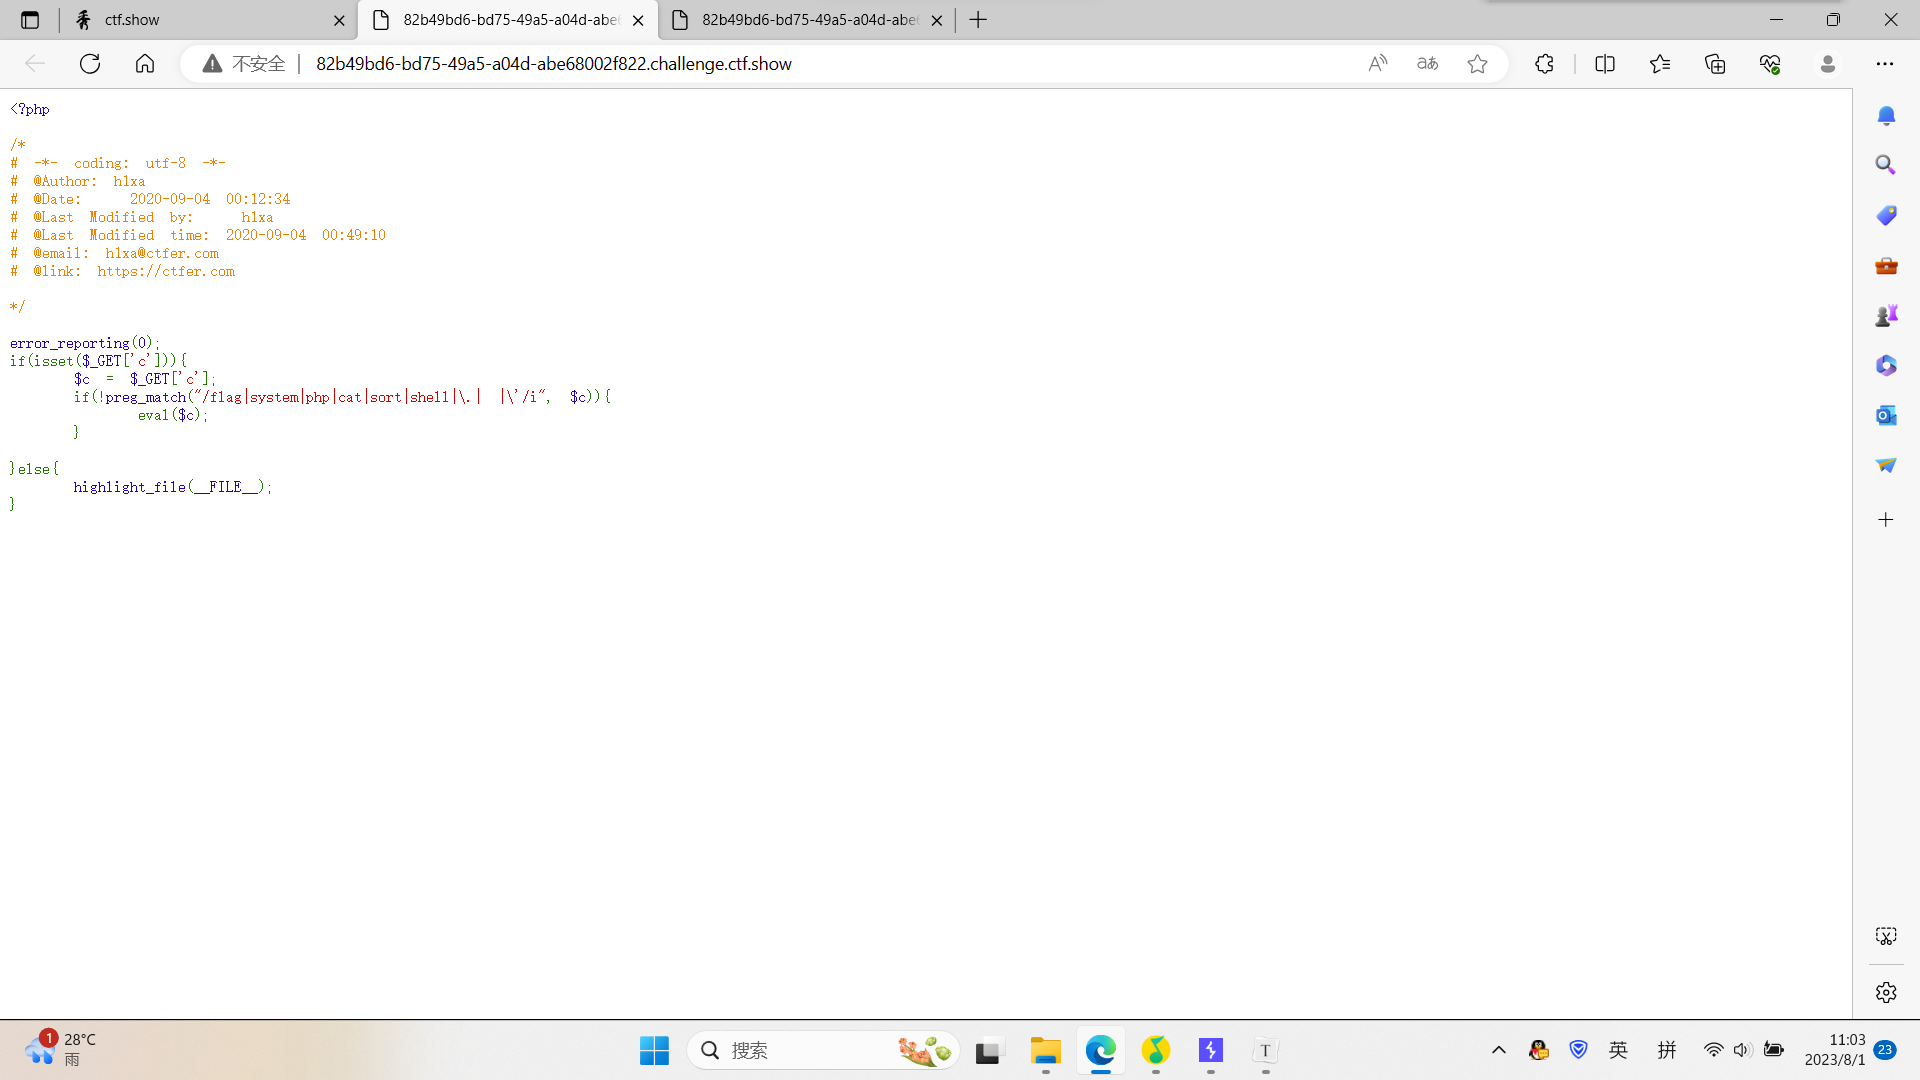Screen dimensions: 1920x1080
Task: Open File Explorer from taskbar
Action: (x=1046, y=1051)
